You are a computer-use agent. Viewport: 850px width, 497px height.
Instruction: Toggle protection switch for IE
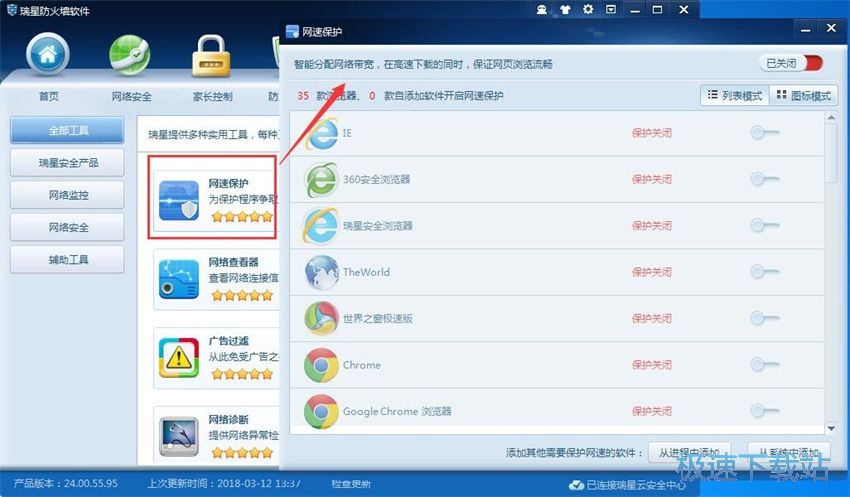[765, 132]
